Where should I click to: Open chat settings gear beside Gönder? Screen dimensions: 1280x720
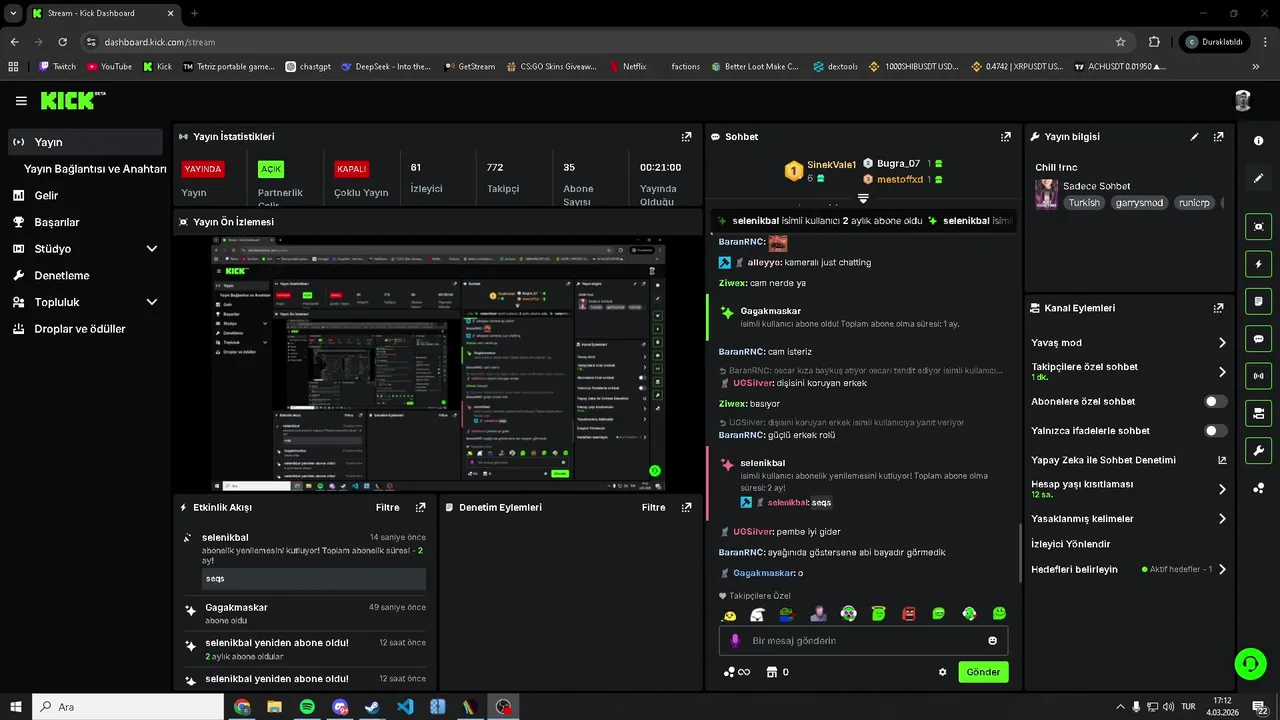point(942,672)
